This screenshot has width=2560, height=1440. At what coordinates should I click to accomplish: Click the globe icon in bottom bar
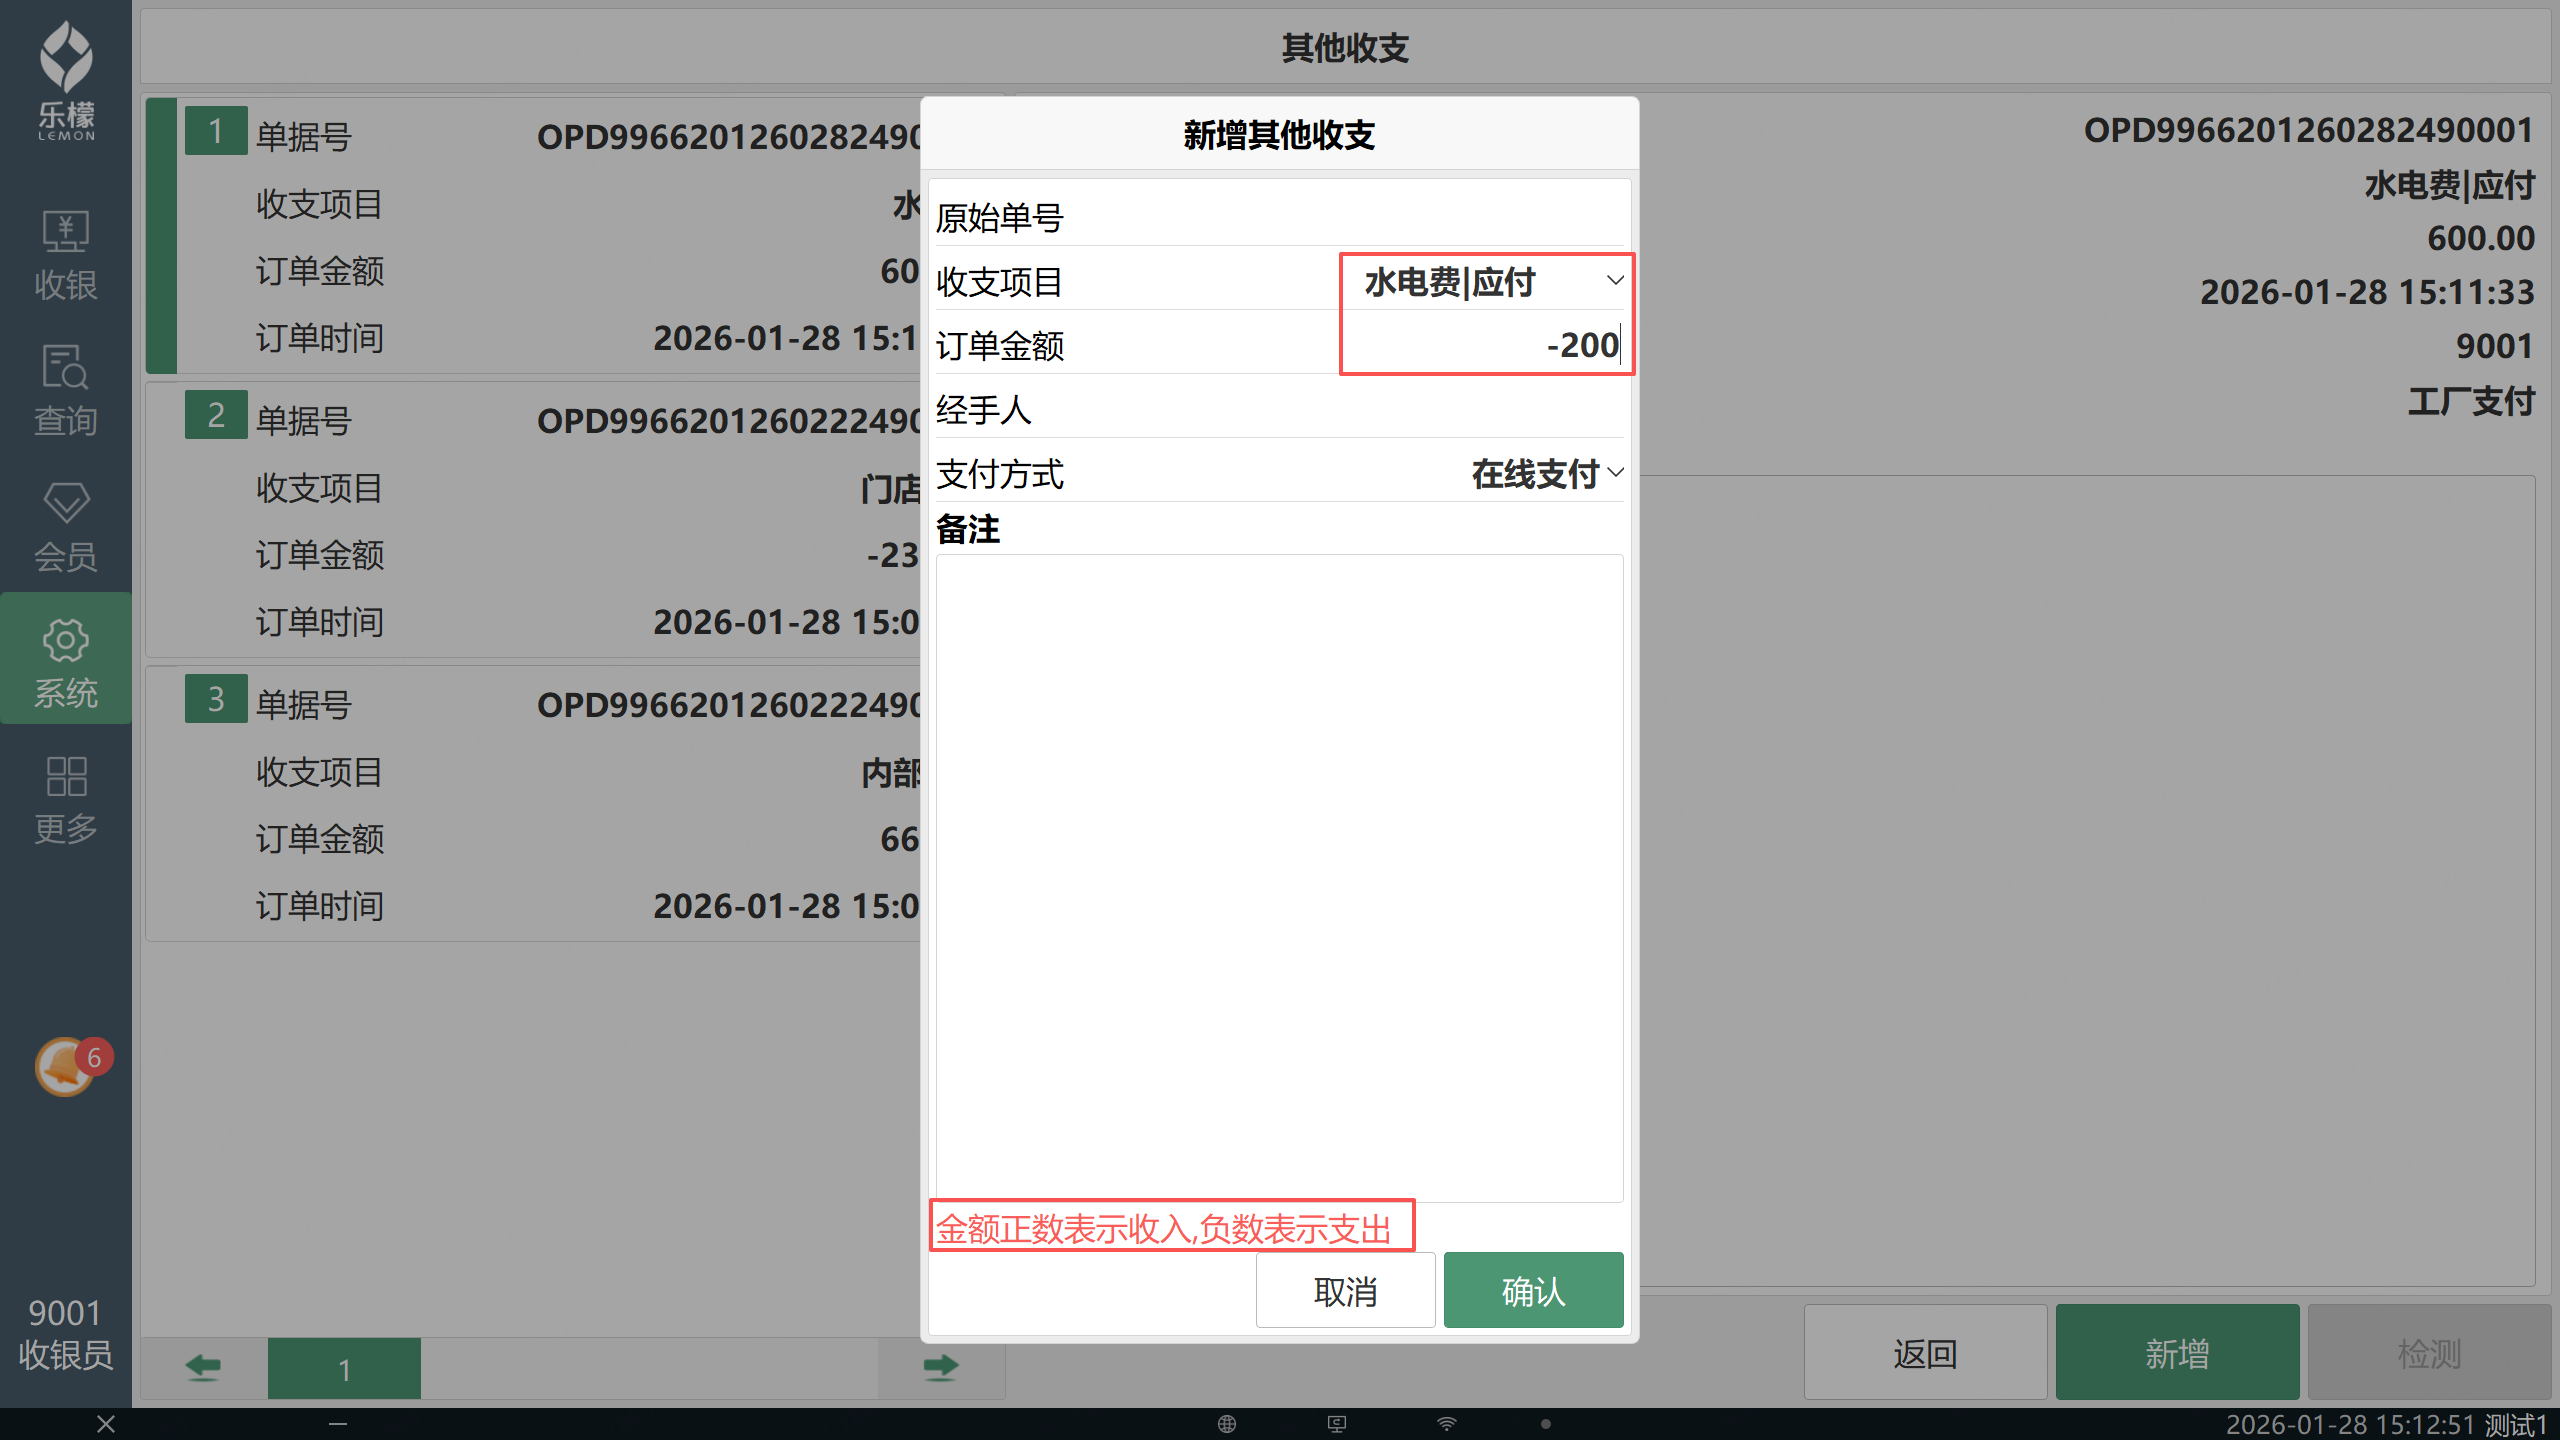1227,1424
